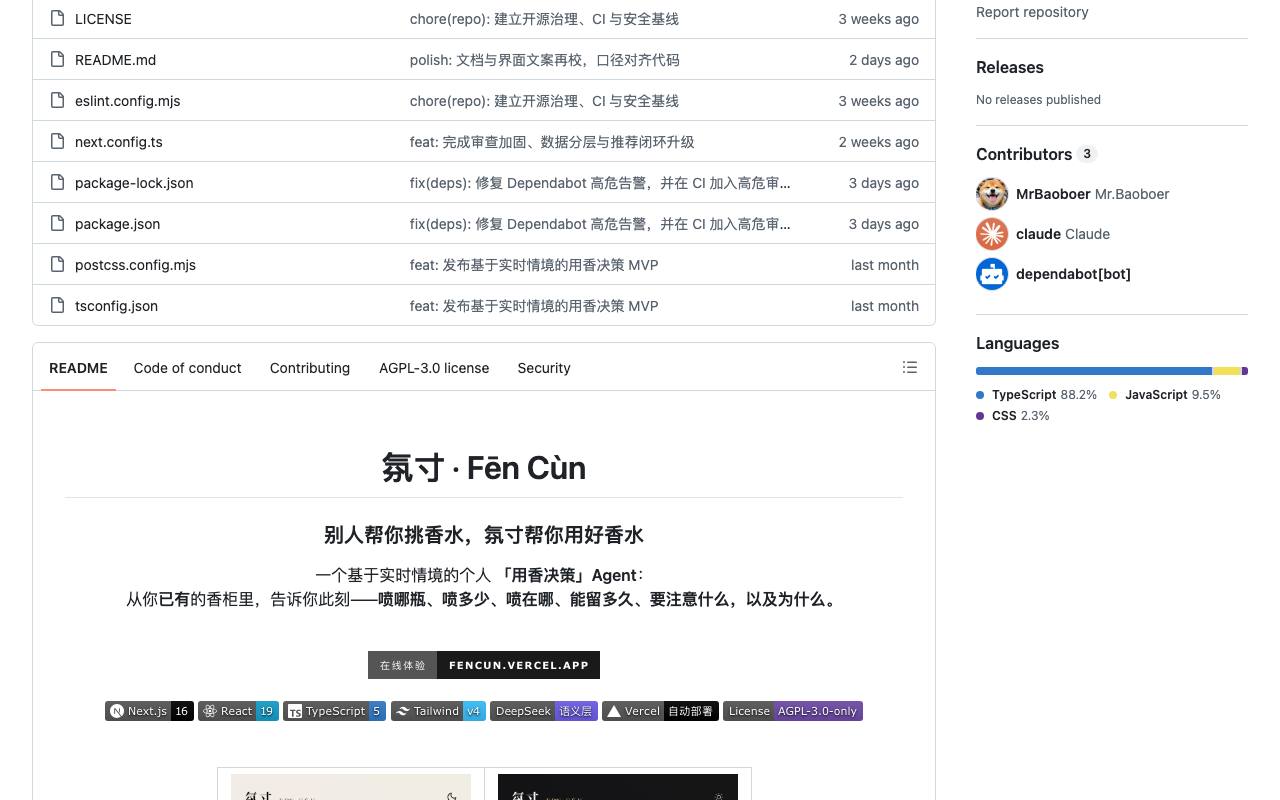Open the package.json file
This screenshot has width=1280, height=800.
pos(118,224)
